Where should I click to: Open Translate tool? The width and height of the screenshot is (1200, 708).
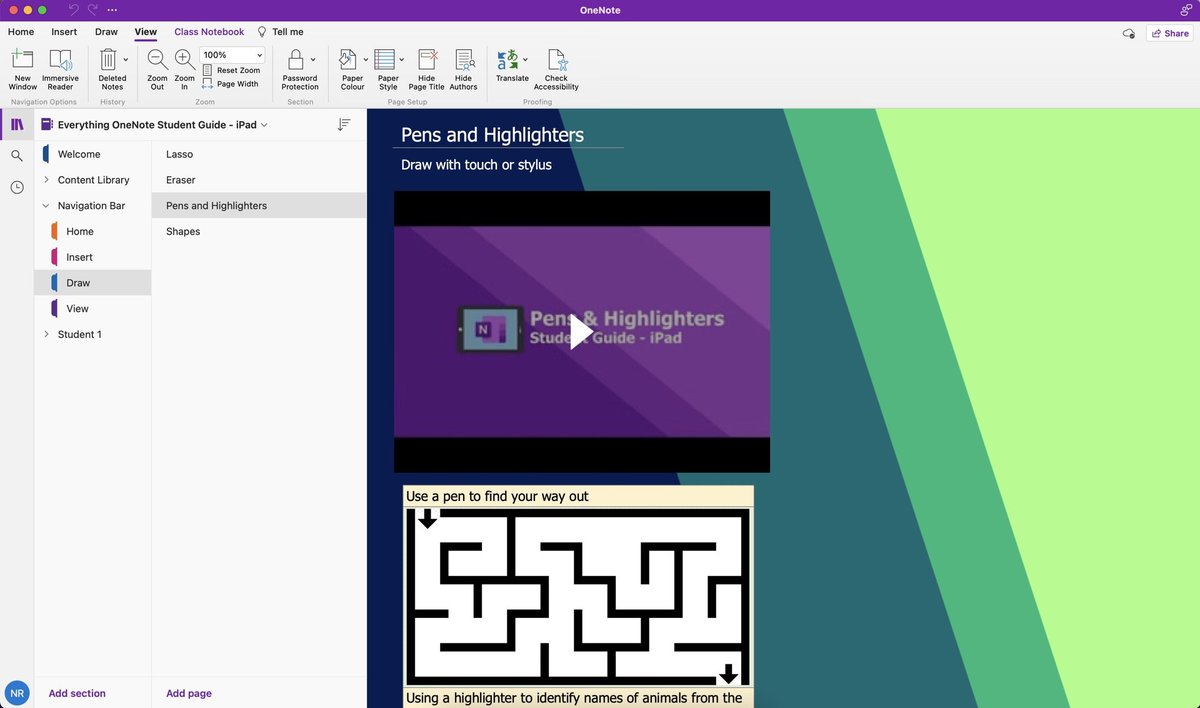click(510, 66)
